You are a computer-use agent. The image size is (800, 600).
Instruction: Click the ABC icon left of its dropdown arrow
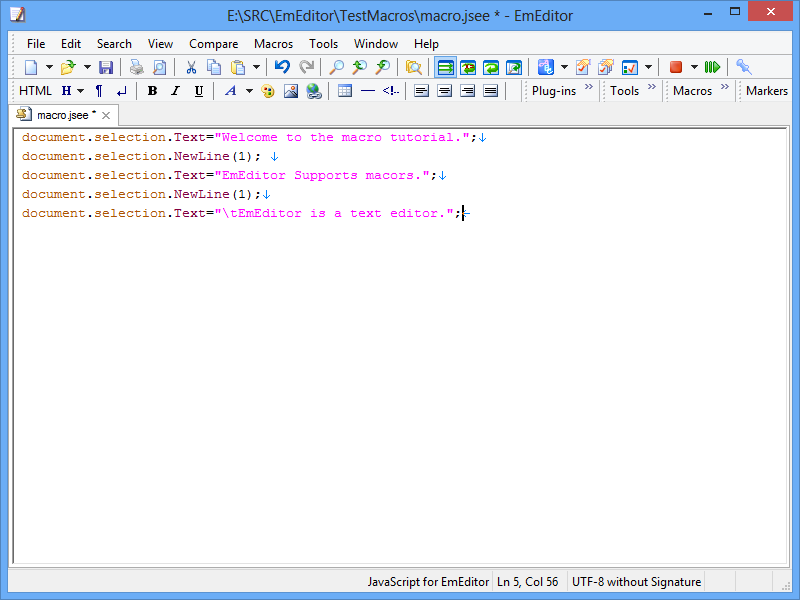pyautogui.click(x=545, y=67)
